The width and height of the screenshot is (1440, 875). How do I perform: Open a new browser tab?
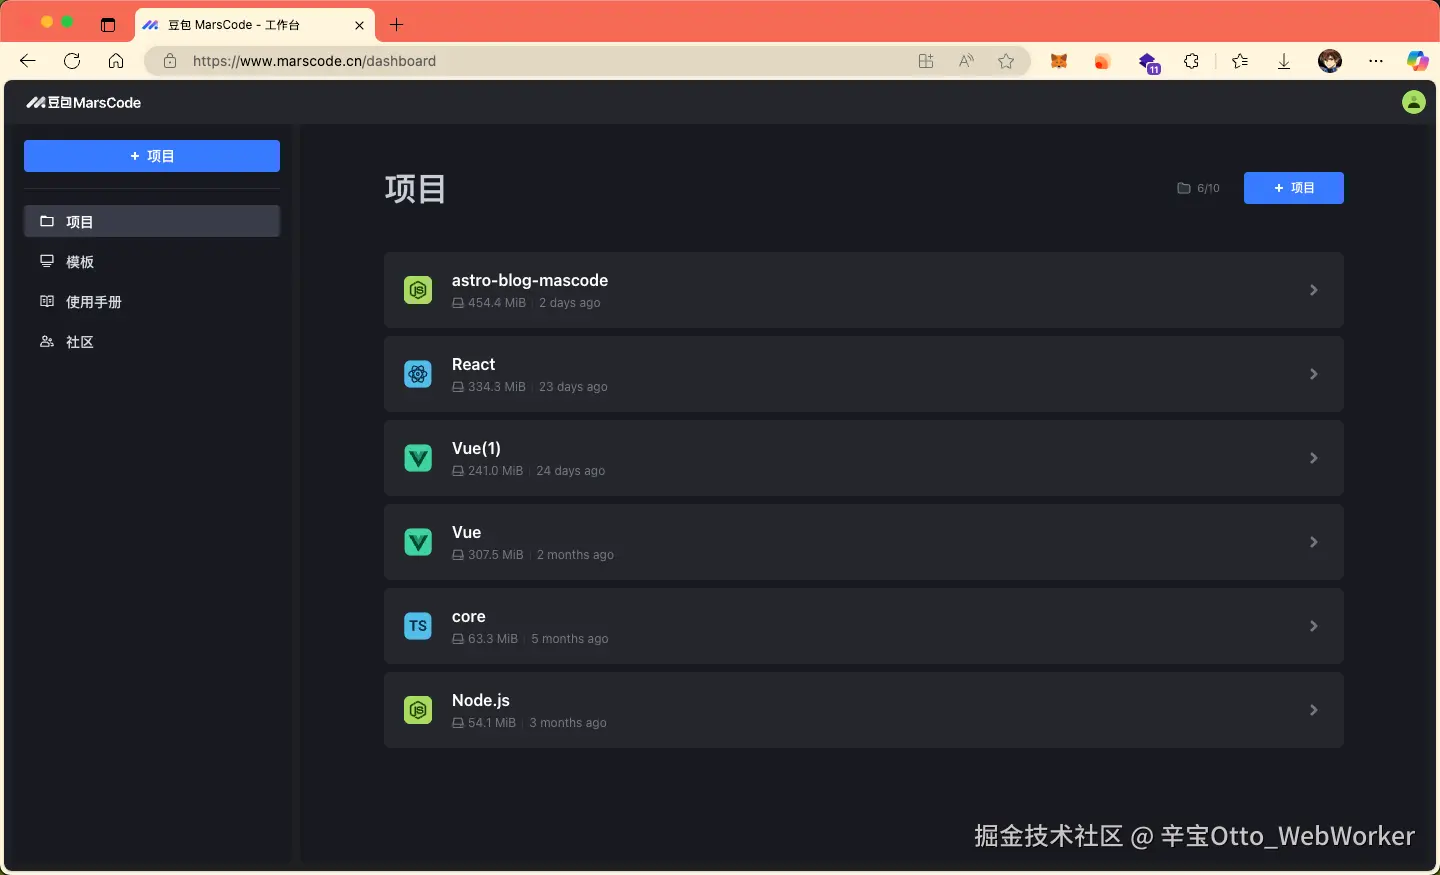click(x=397, y=25)
